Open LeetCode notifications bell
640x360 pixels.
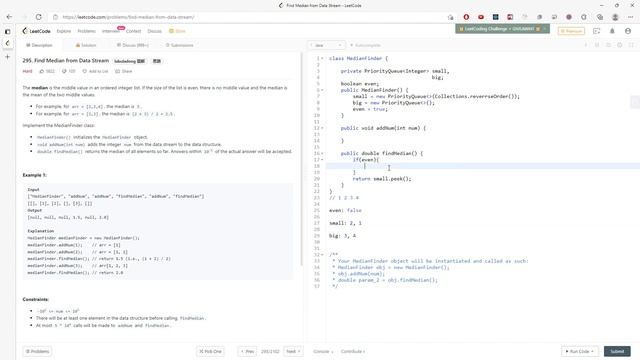[x=612, y=31]
